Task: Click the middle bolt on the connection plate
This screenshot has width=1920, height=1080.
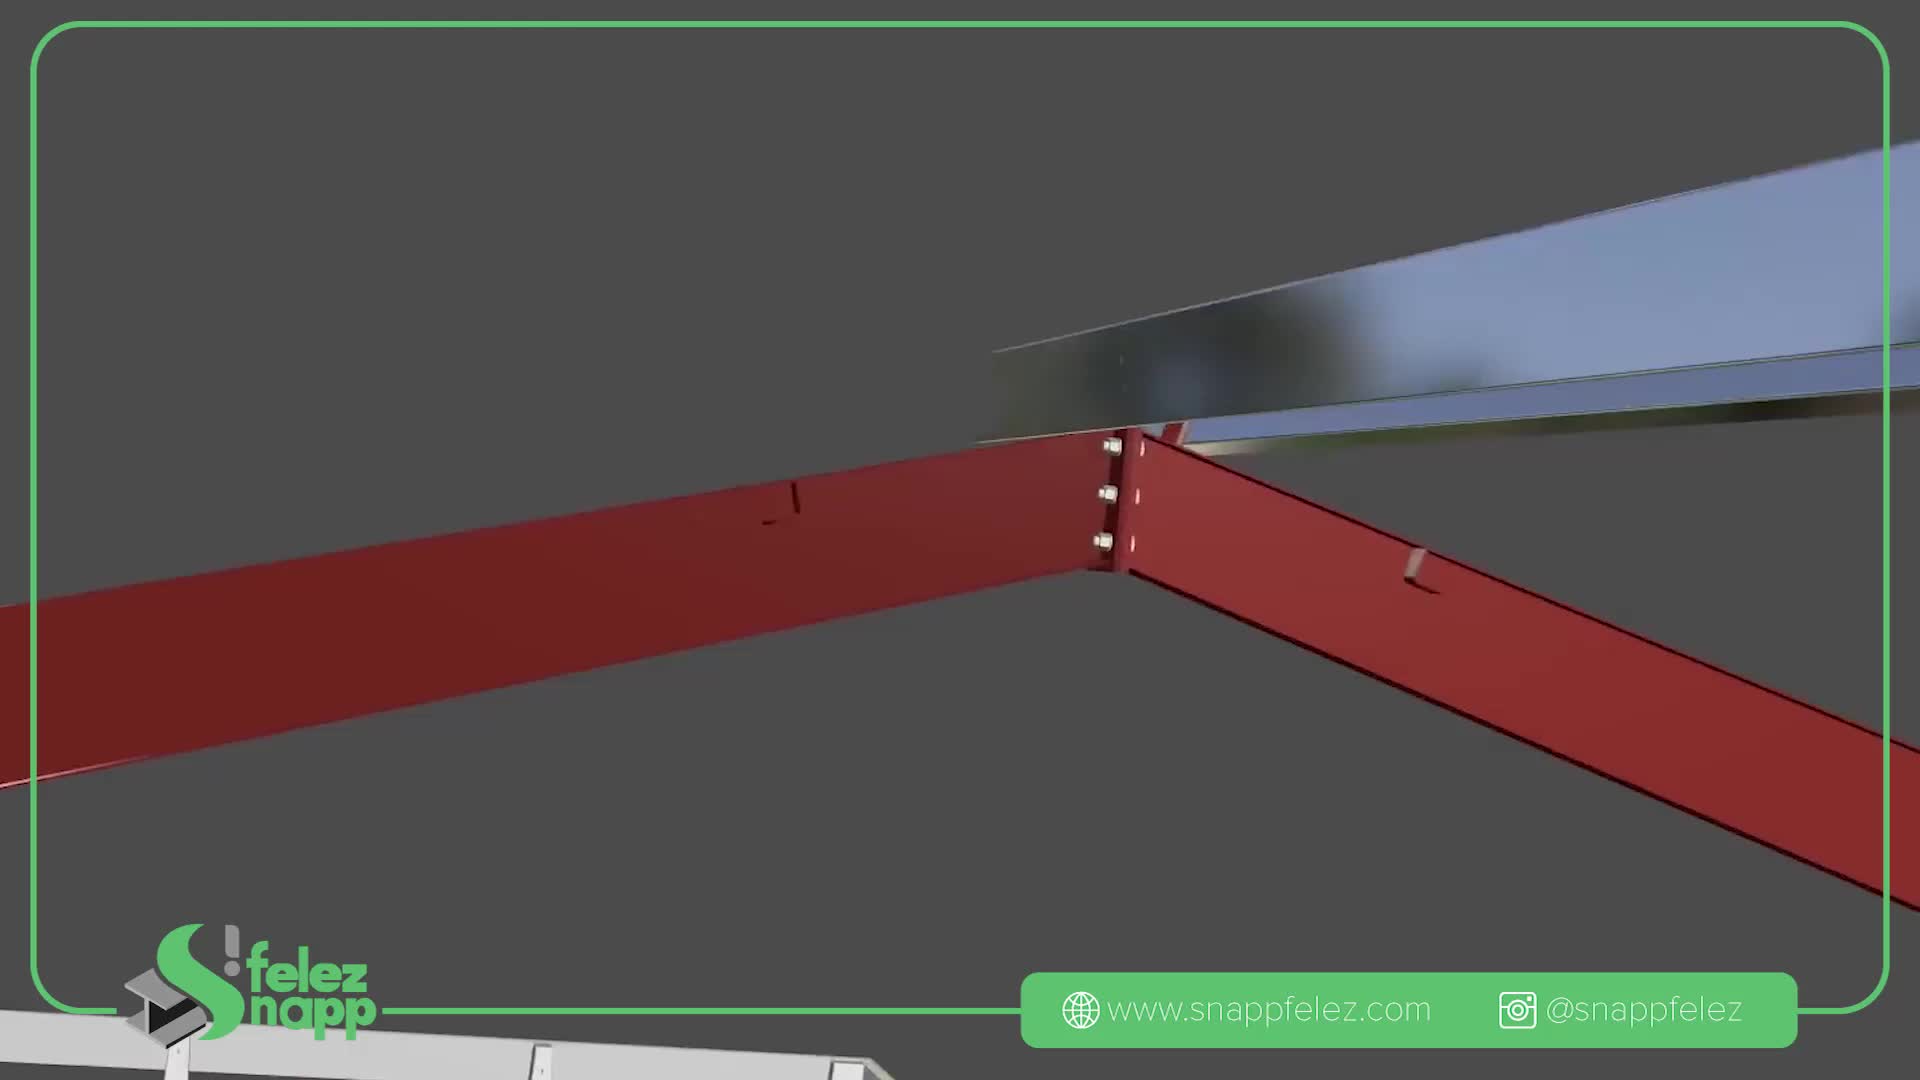Action: pyautogui.click(x=1107, y=493)
